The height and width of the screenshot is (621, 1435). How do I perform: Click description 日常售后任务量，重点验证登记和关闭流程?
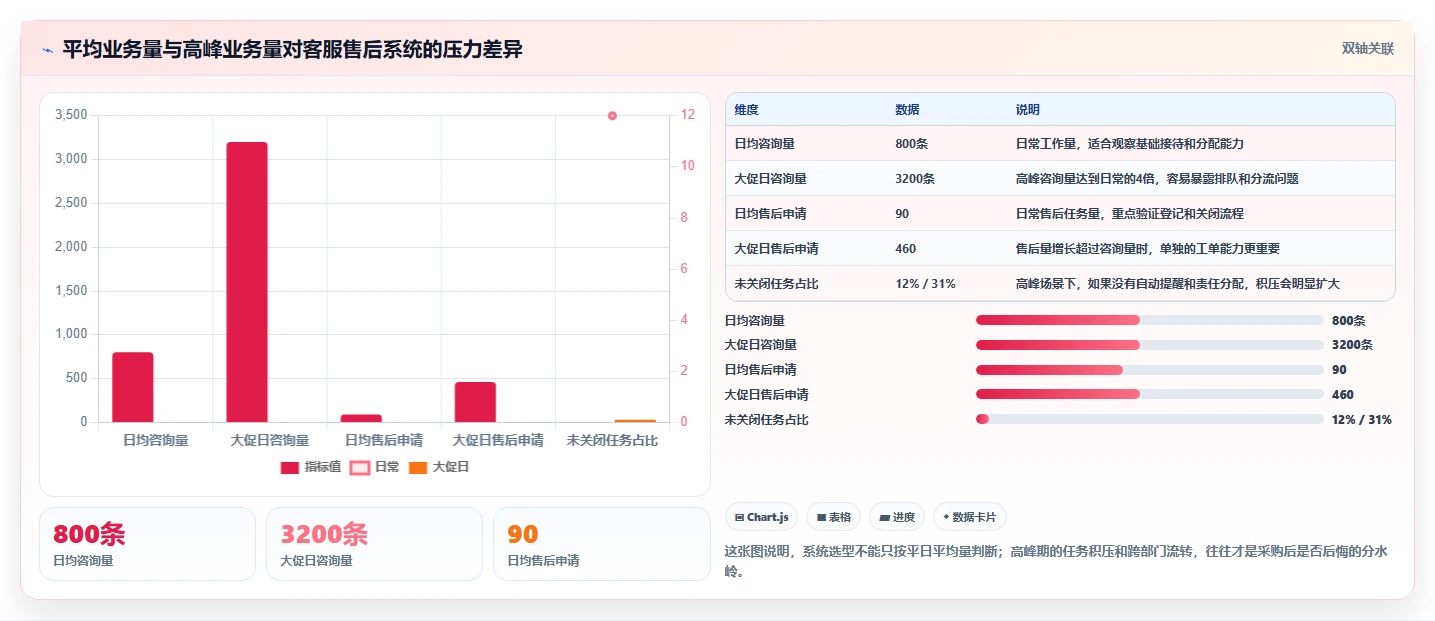(1129, 214)
